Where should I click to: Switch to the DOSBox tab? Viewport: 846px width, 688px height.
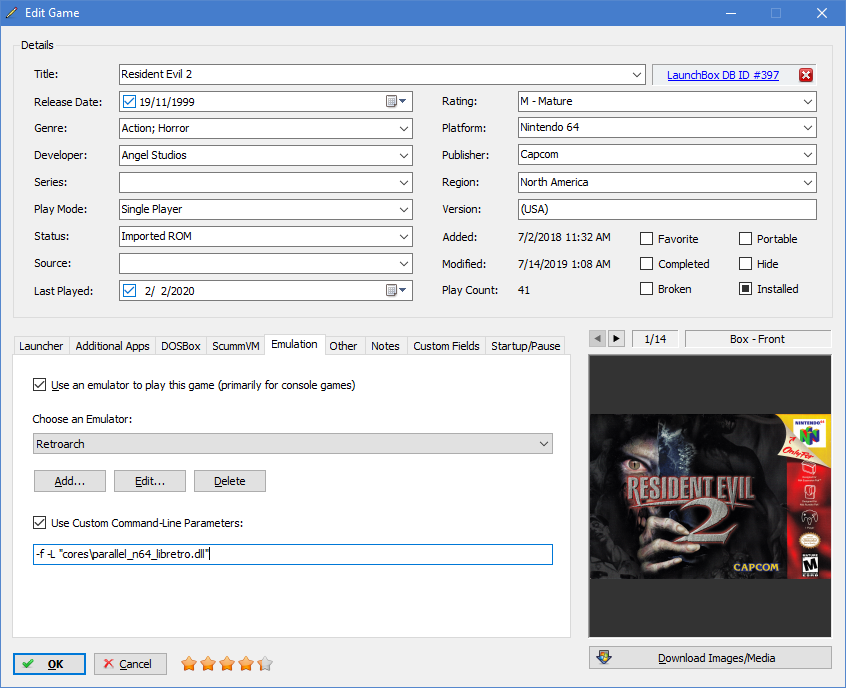[181, 346]
